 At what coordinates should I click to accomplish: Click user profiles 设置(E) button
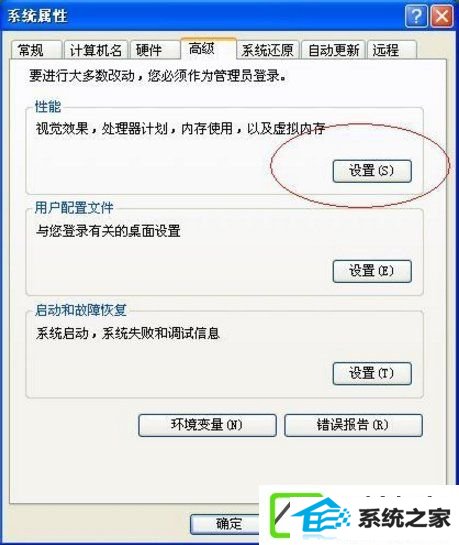click(x=372, y=271)
